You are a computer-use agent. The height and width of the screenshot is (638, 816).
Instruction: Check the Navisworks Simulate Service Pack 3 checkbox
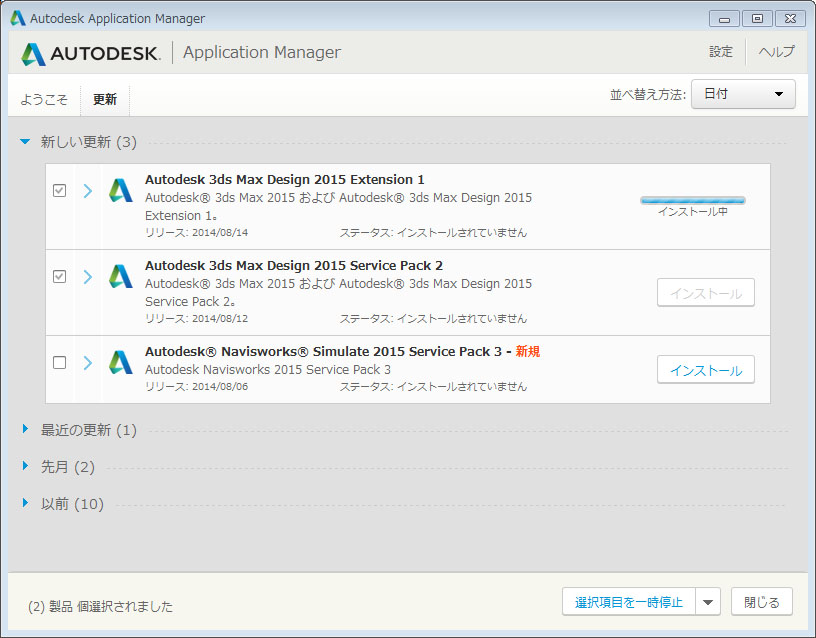point(60,362)
